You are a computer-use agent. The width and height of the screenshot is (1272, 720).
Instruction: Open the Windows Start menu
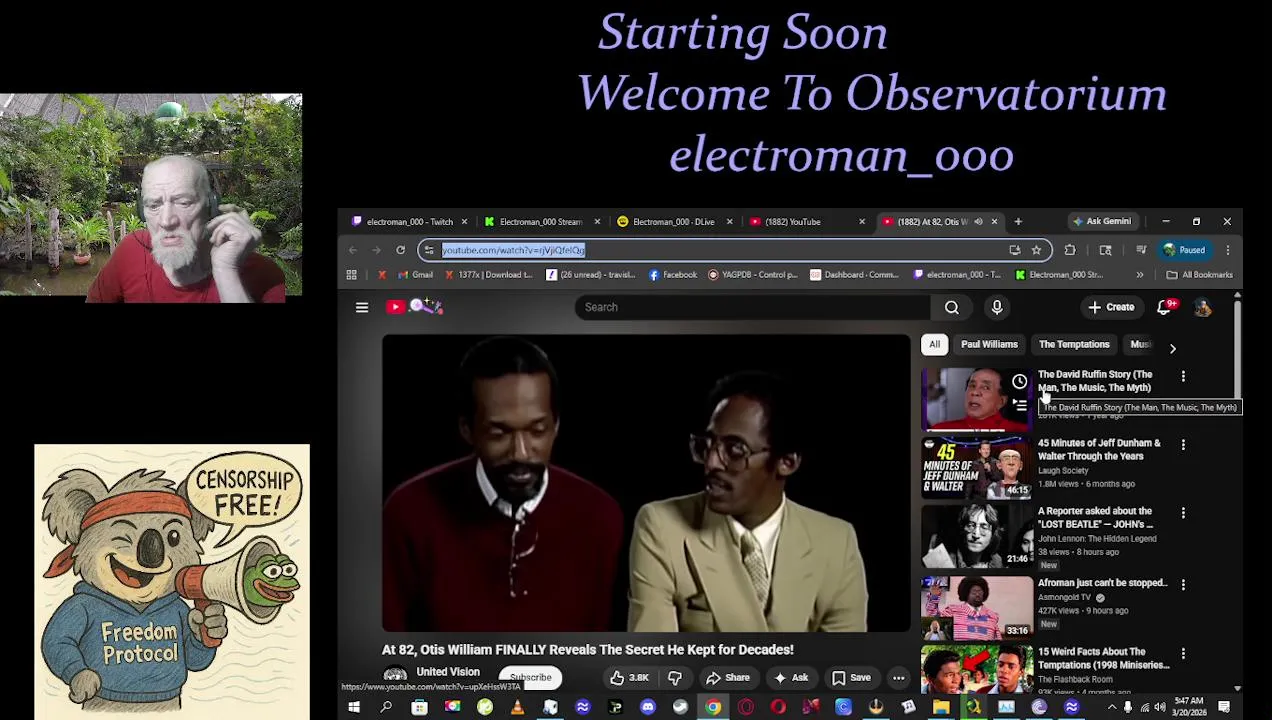(354, 708)
